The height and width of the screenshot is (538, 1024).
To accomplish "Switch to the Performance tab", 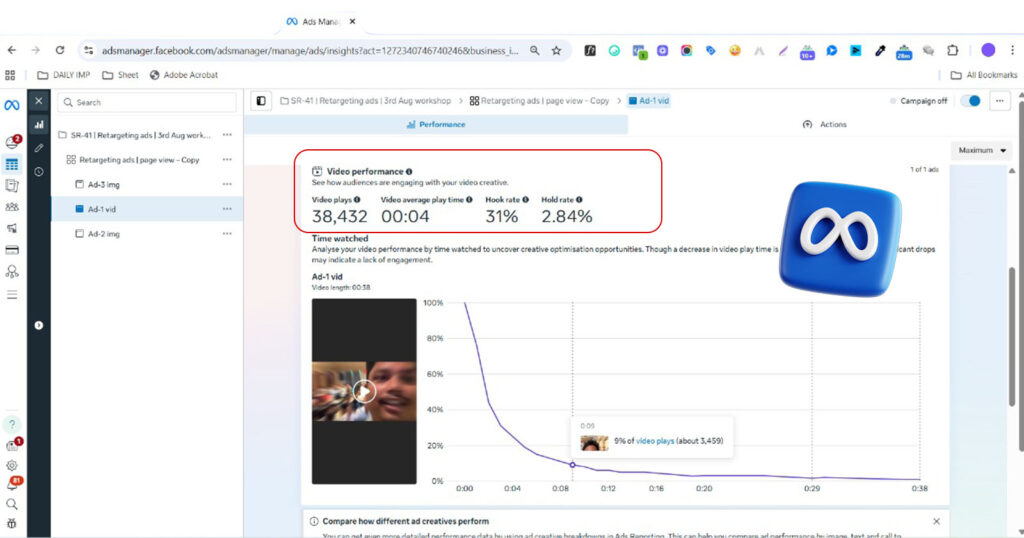I will tap(436, 125).
